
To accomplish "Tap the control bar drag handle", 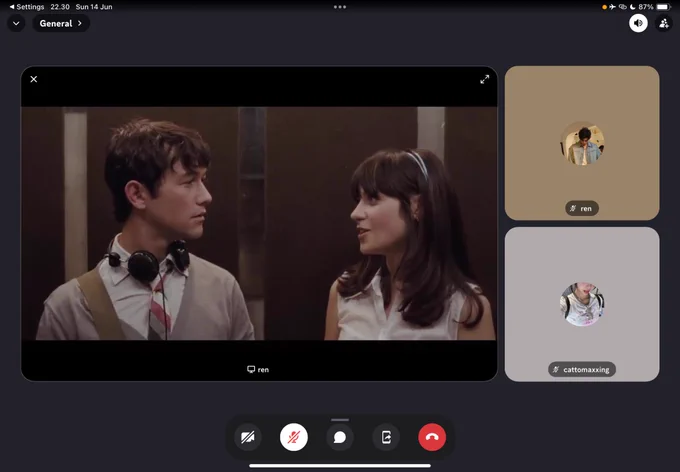I will click(340, 420).
